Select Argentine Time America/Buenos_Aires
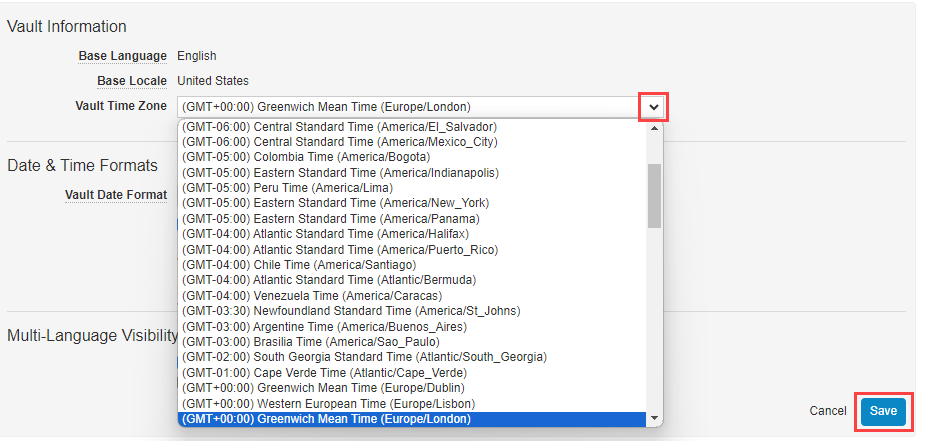Image resolution: width=925 pixels, height=441 pixels. click(324, 327)
